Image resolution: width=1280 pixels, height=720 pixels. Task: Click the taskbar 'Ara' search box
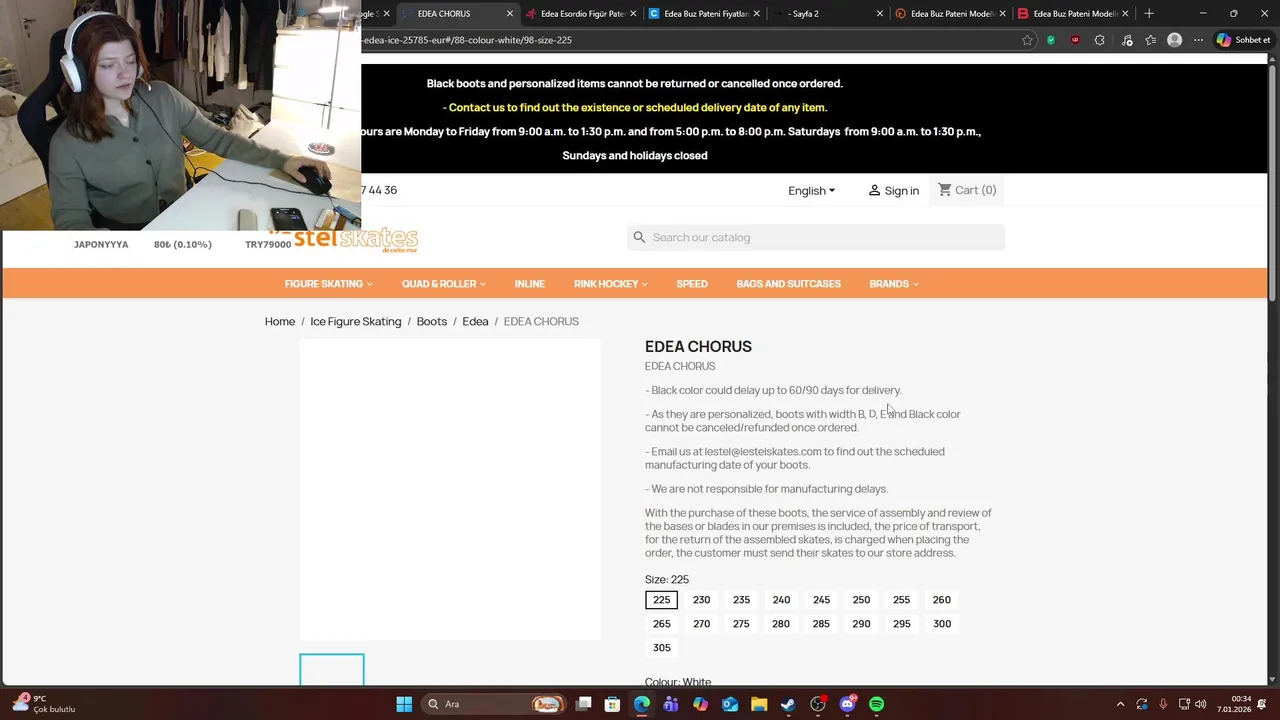pyautogui.click(x=494, y=704)
